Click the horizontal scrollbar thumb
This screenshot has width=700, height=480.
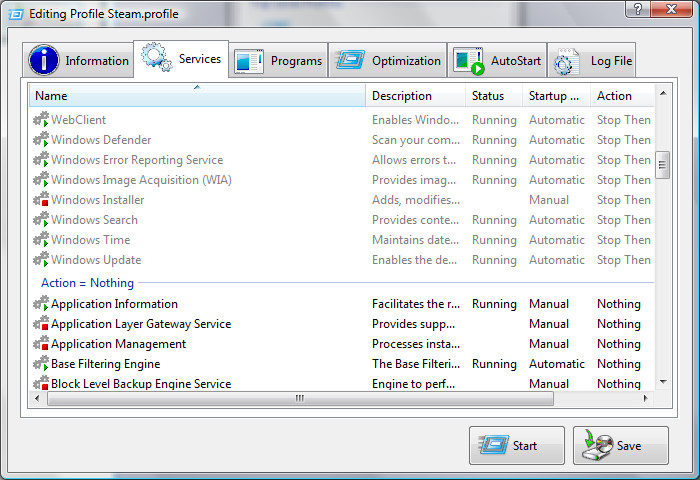point(300,398)
